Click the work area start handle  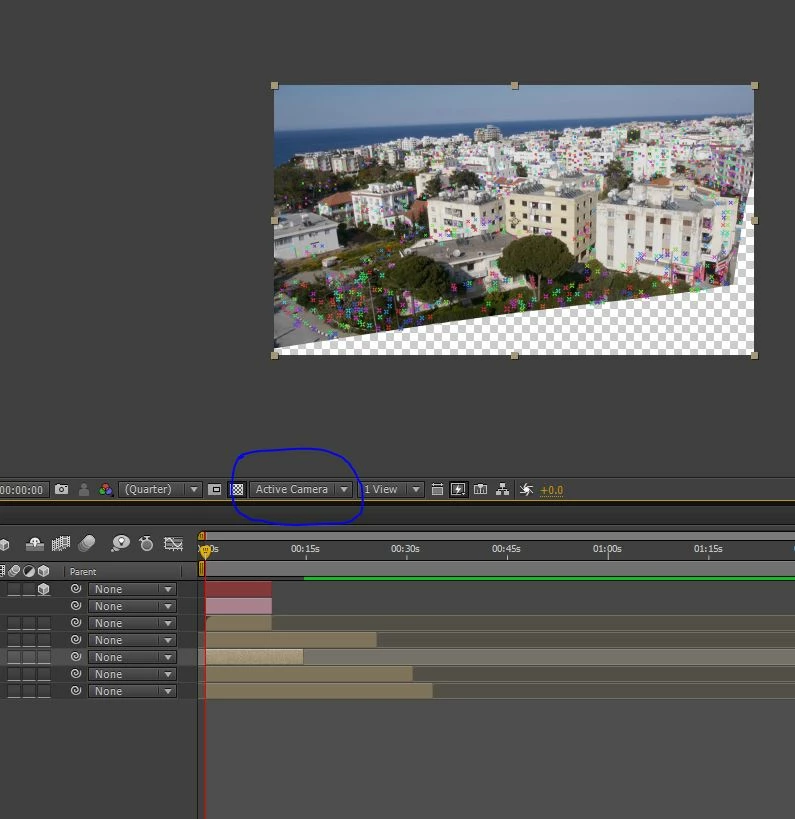coord(202,569)
